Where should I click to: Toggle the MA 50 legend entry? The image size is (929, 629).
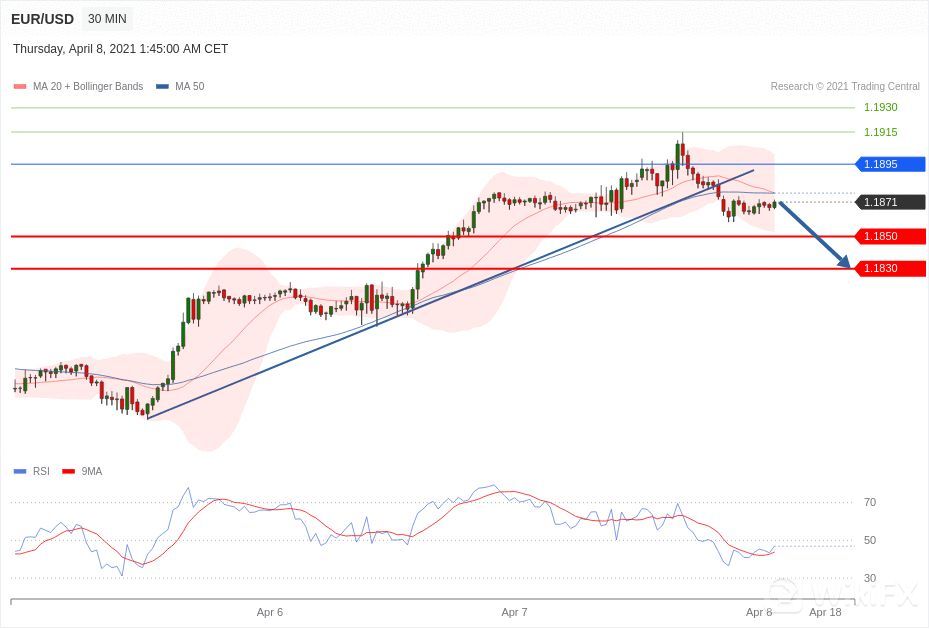[180, 87]
